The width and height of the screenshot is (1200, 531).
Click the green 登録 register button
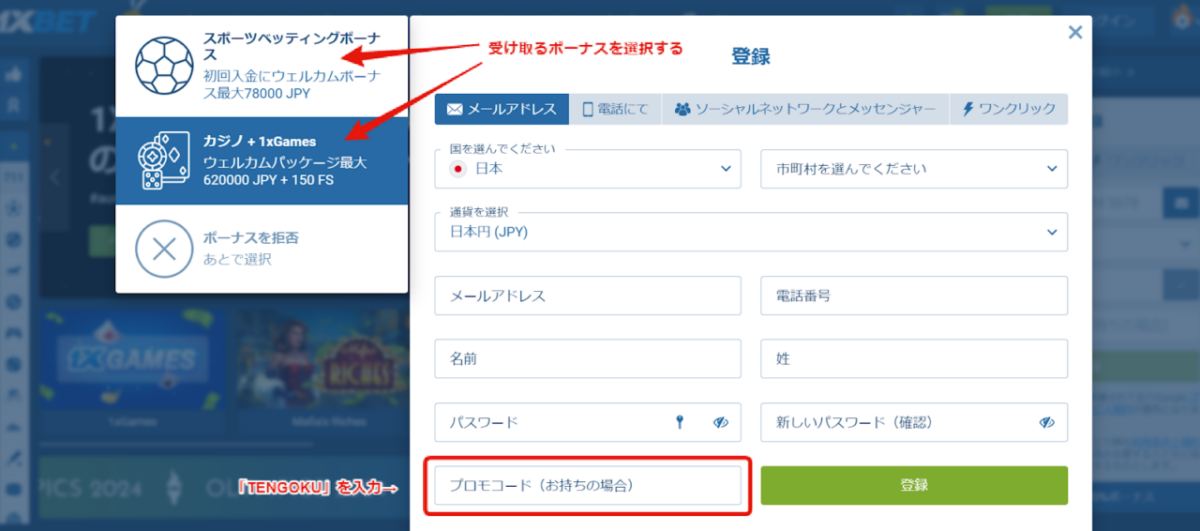click(x=914, y=485)
